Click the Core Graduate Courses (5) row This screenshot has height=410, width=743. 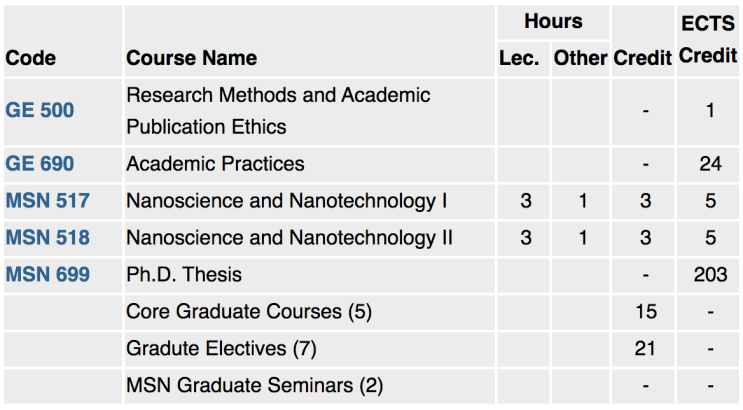[x=371, y=312]
